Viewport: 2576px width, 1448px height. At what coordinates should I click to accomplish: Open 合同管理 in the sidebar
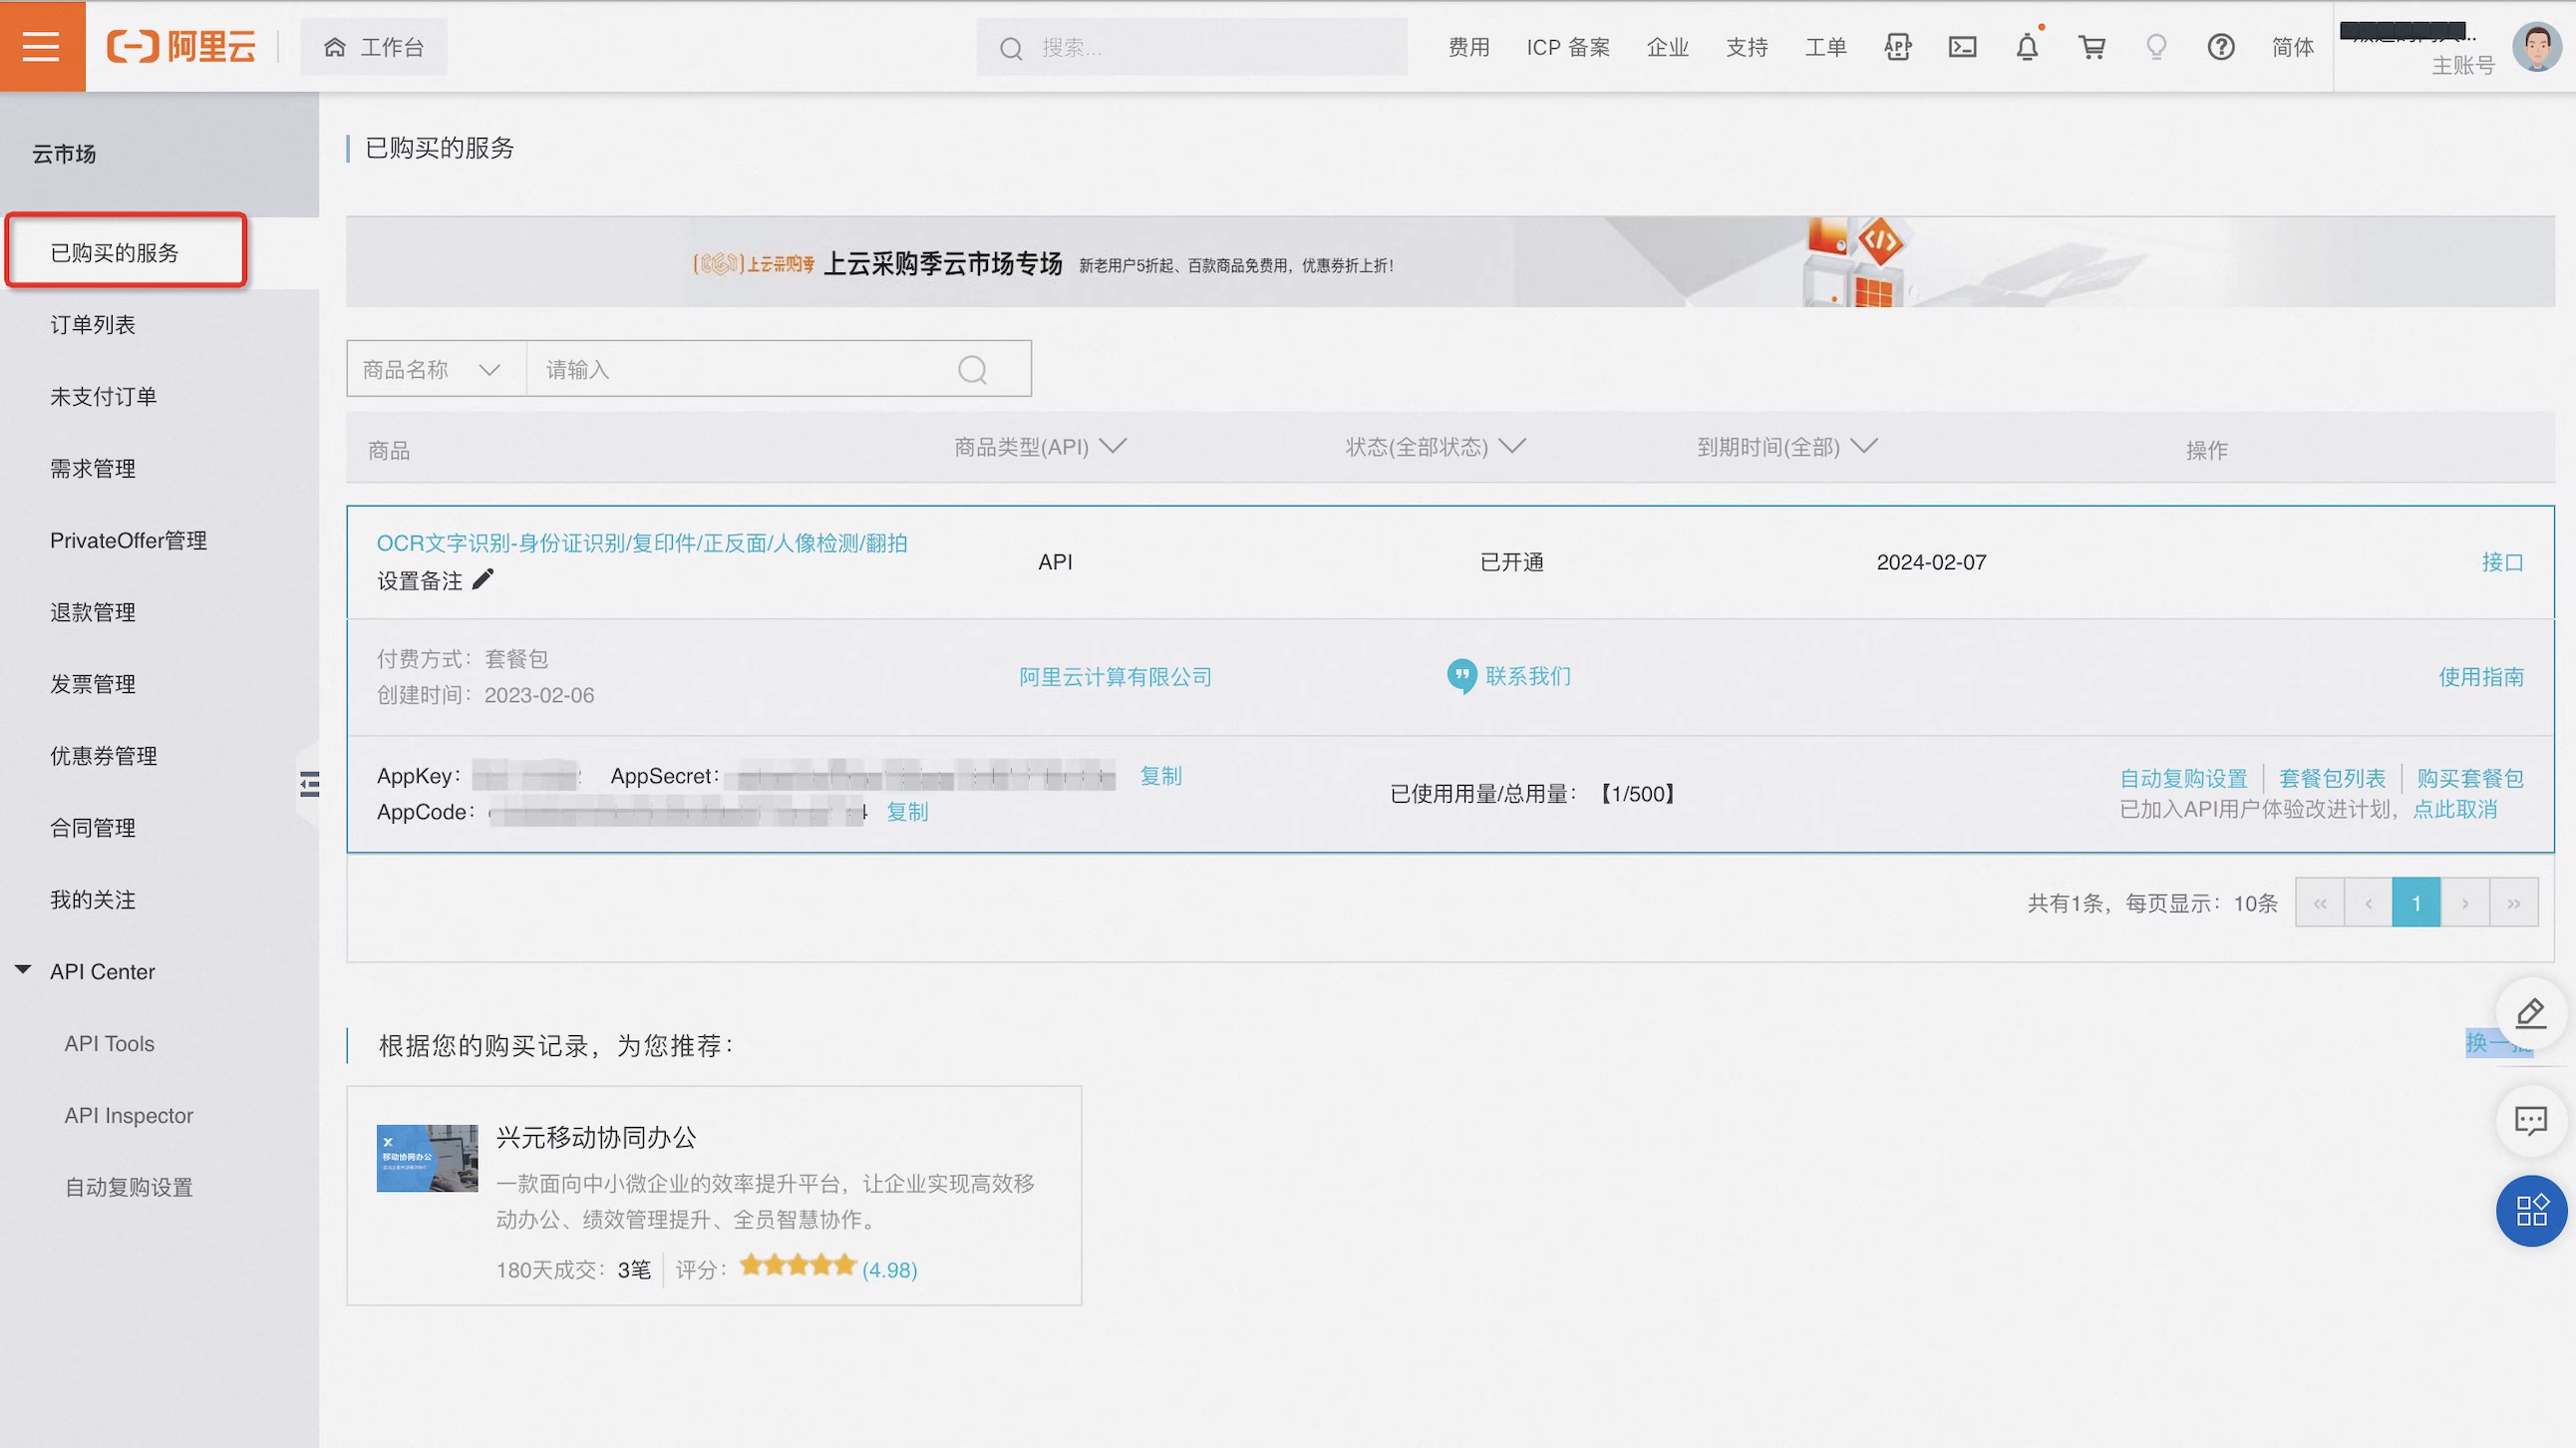(93, 828)
